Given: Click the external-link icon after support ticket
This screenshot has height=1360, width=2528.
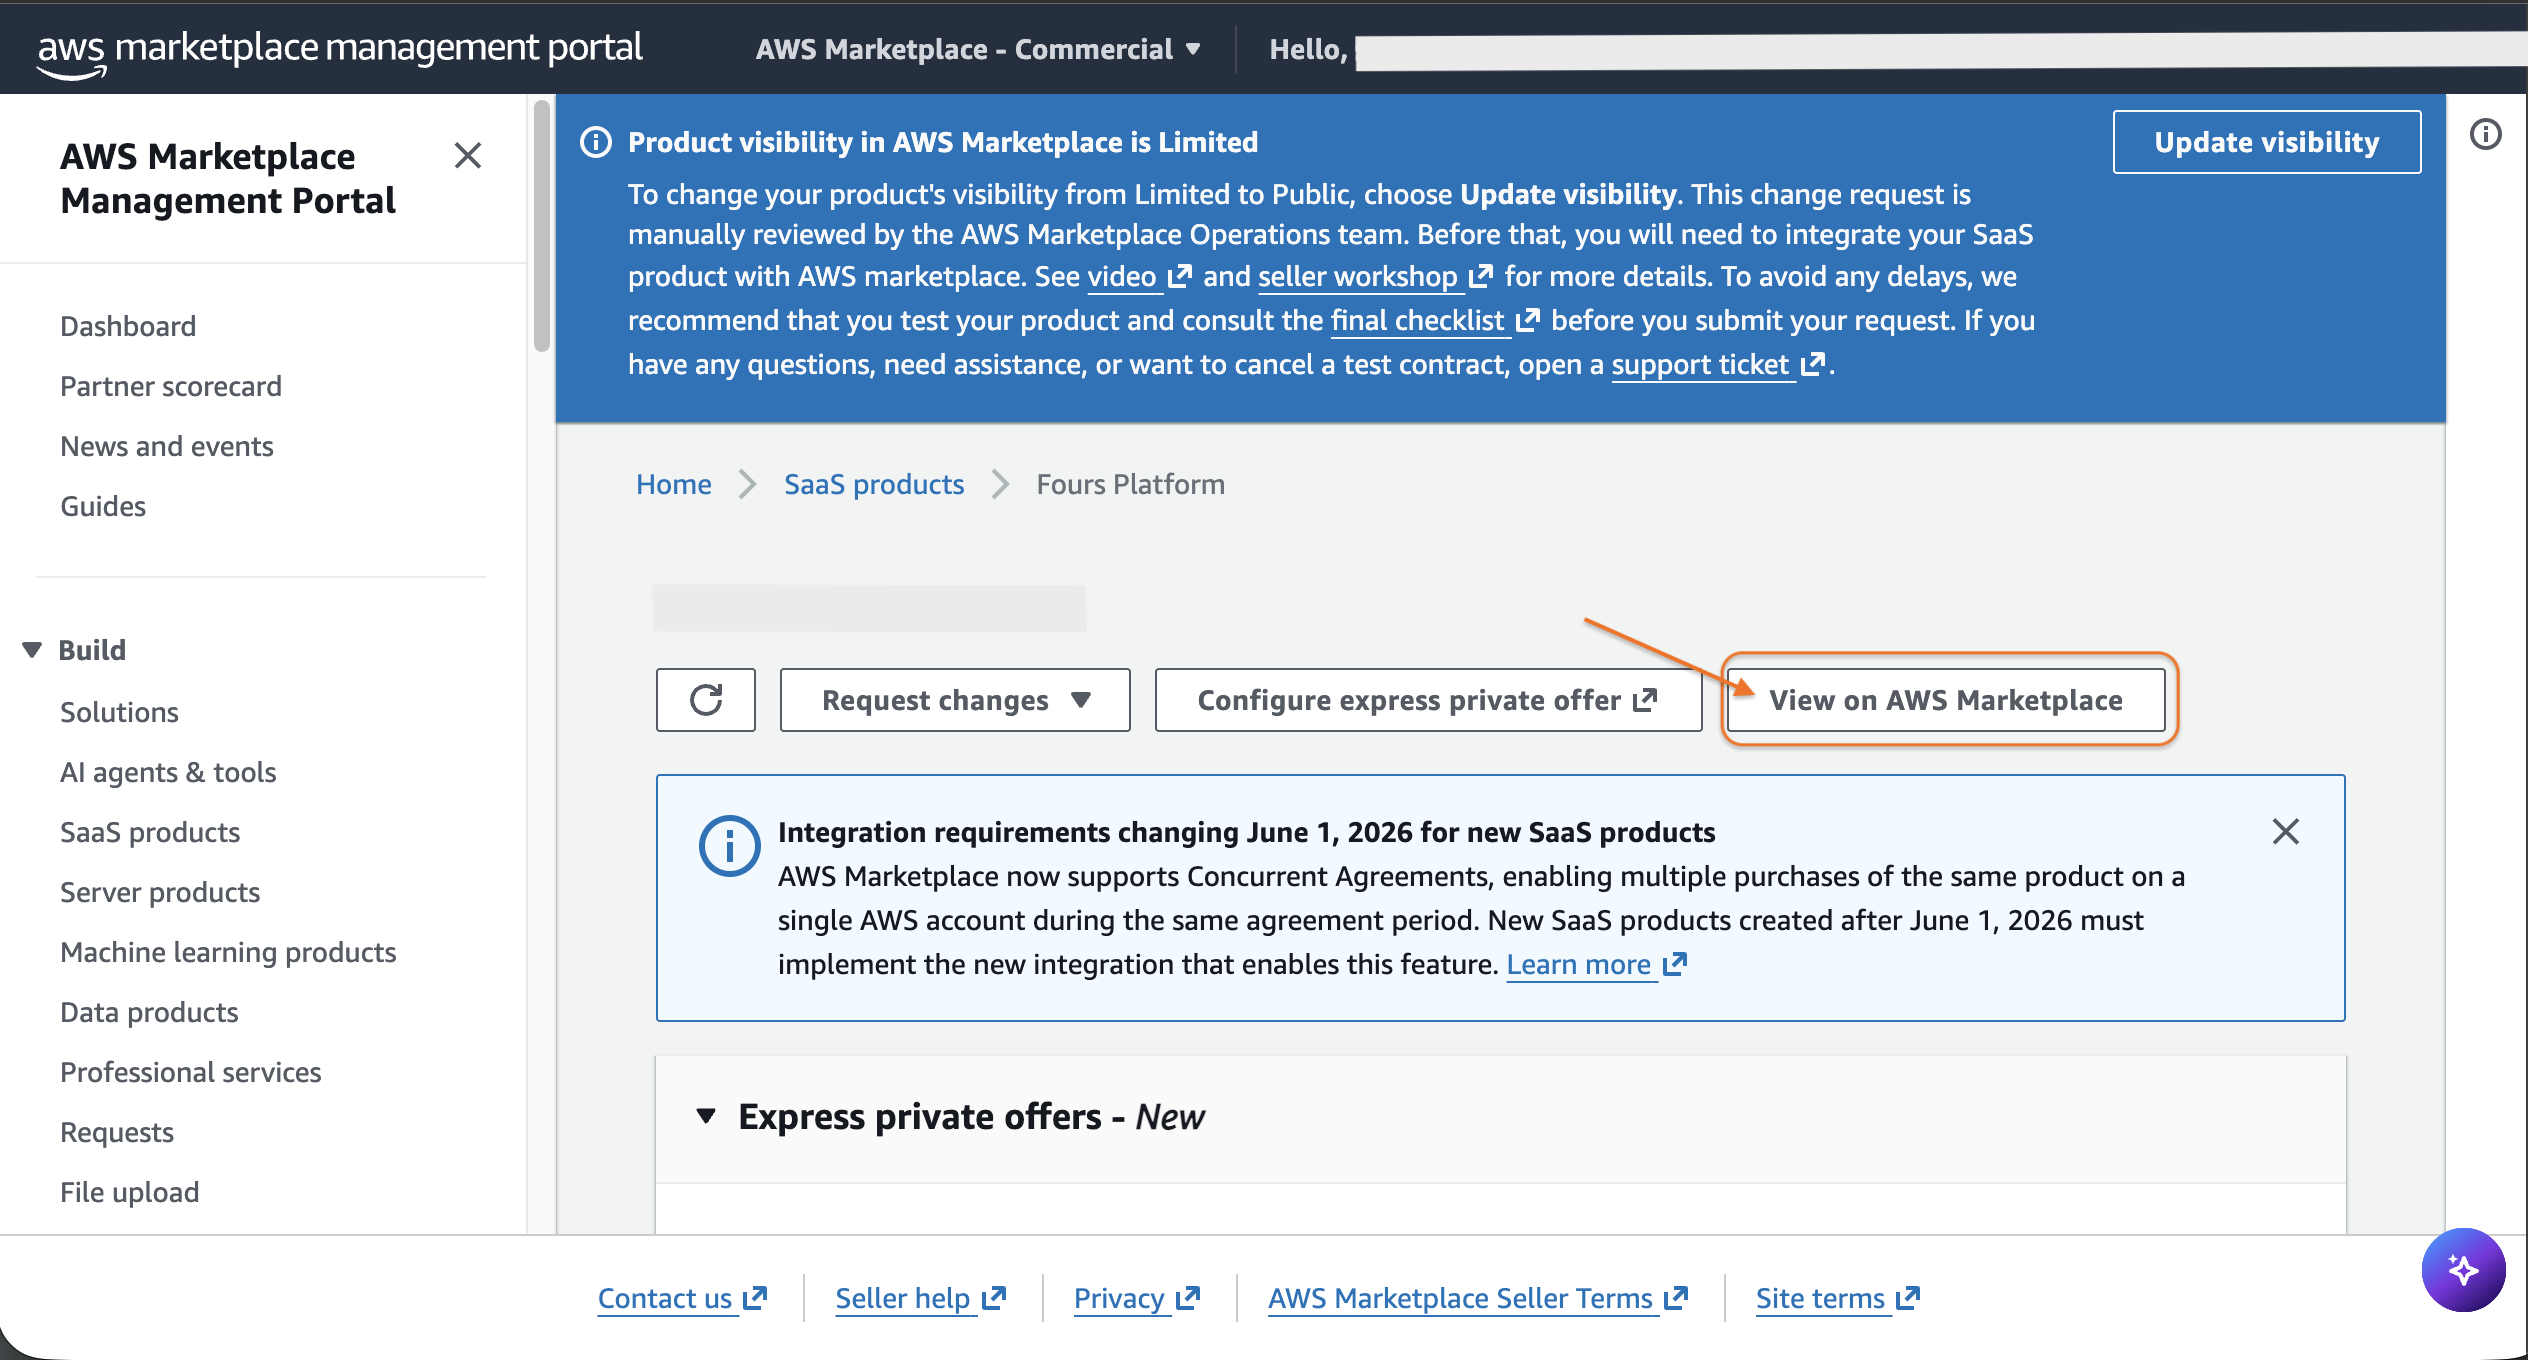Looking at the screenshot, I should pos(1813,364).
